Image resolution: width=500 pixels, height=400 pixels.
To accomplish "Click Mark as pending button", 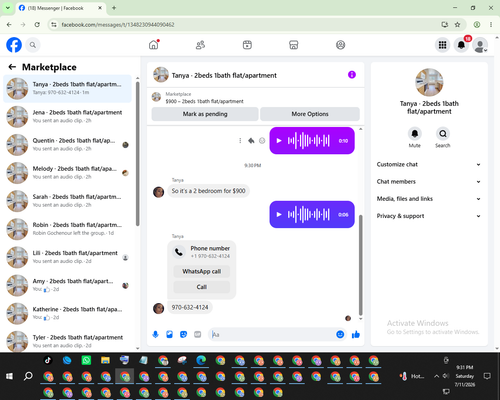I will pos(205,114).
